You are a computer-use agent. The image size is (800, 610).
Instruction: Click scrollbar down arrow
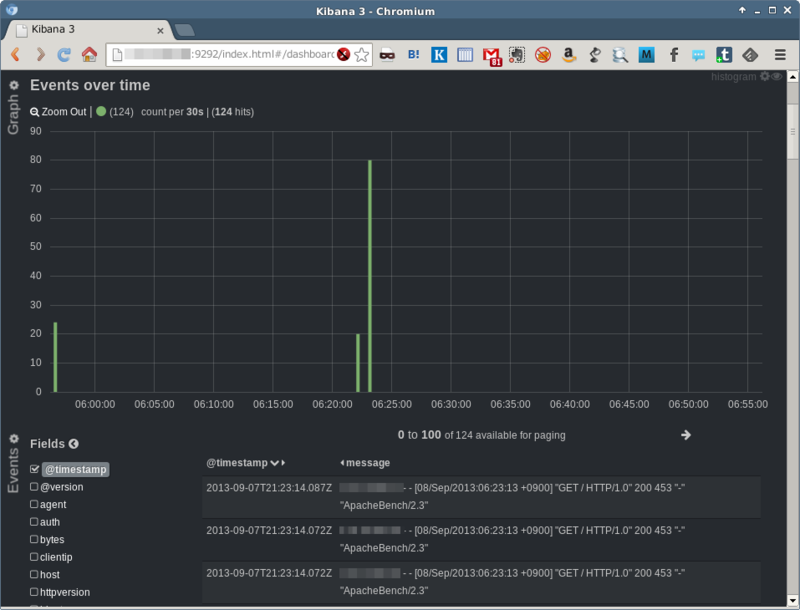(792, 600)
